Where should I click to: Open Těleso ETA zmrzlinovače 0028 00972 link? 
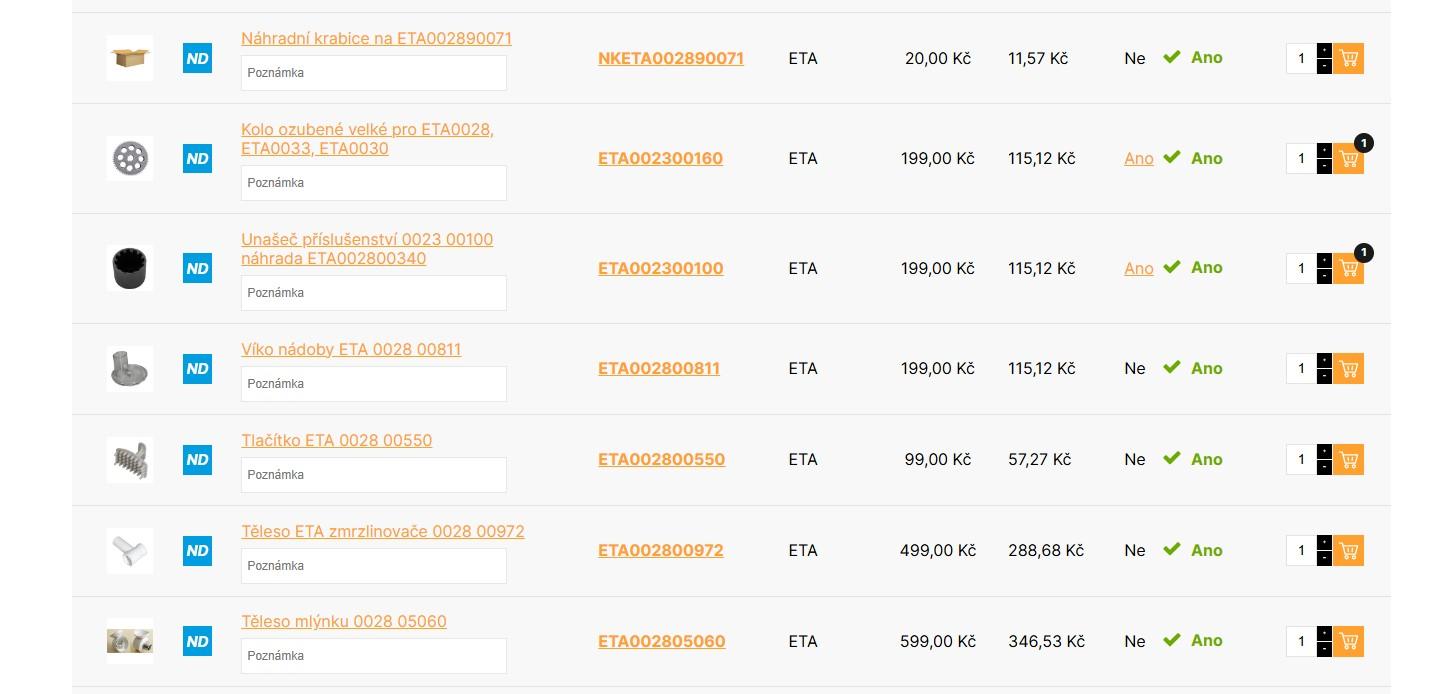tap(383, 531)
